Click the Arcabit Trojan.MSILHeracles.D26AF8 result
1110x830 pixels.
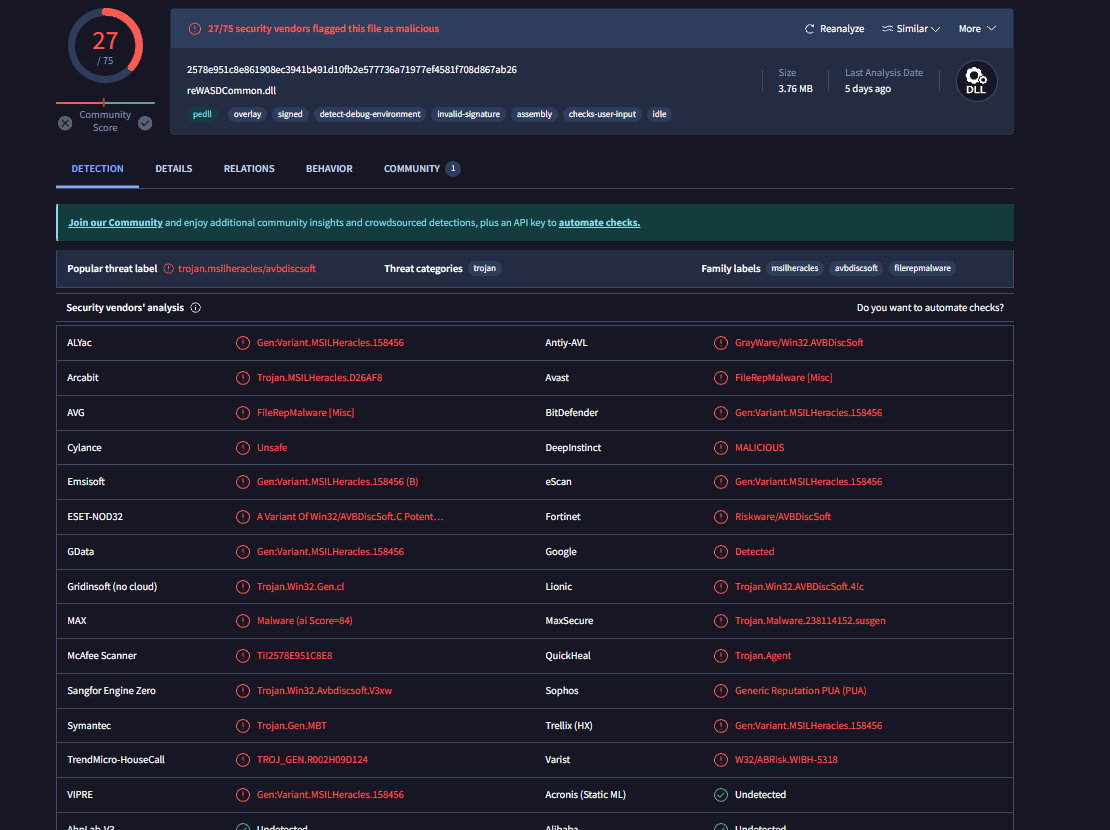(319, 377)
